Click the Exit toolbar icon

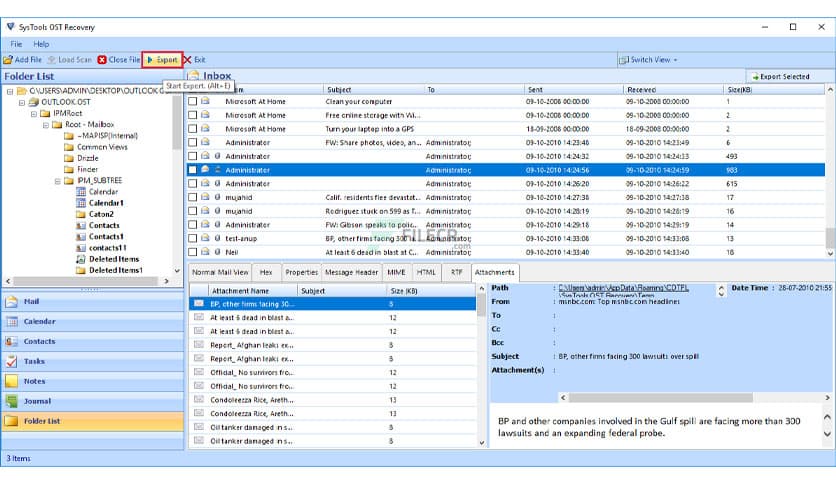[x=188, y=60]
